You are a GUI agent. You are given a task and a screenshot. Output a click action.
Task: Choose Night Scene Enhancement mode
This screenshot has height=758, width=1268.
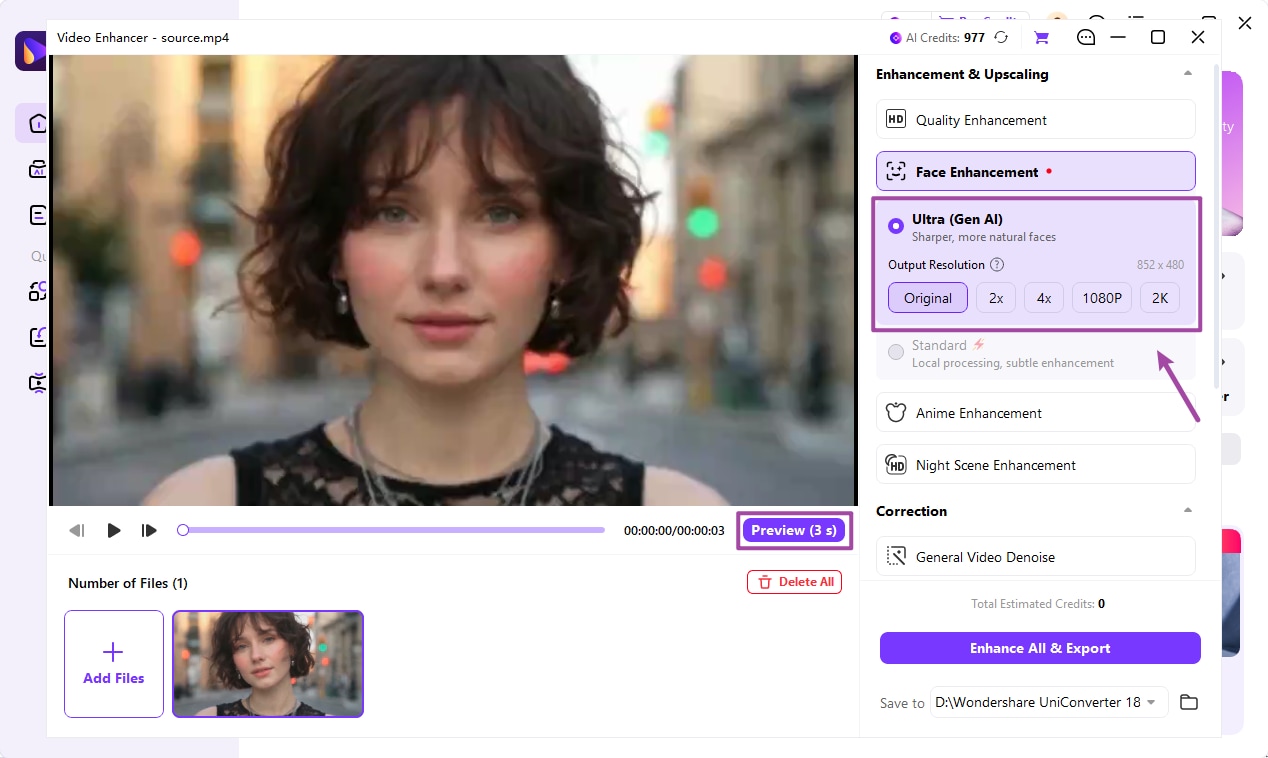(x=1036, y=465)
